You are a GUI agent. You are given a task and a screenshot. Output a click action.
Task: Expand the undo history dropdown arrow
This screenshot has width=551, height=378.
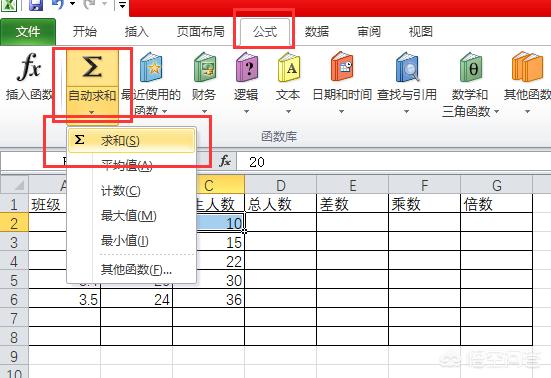point(73,4)
